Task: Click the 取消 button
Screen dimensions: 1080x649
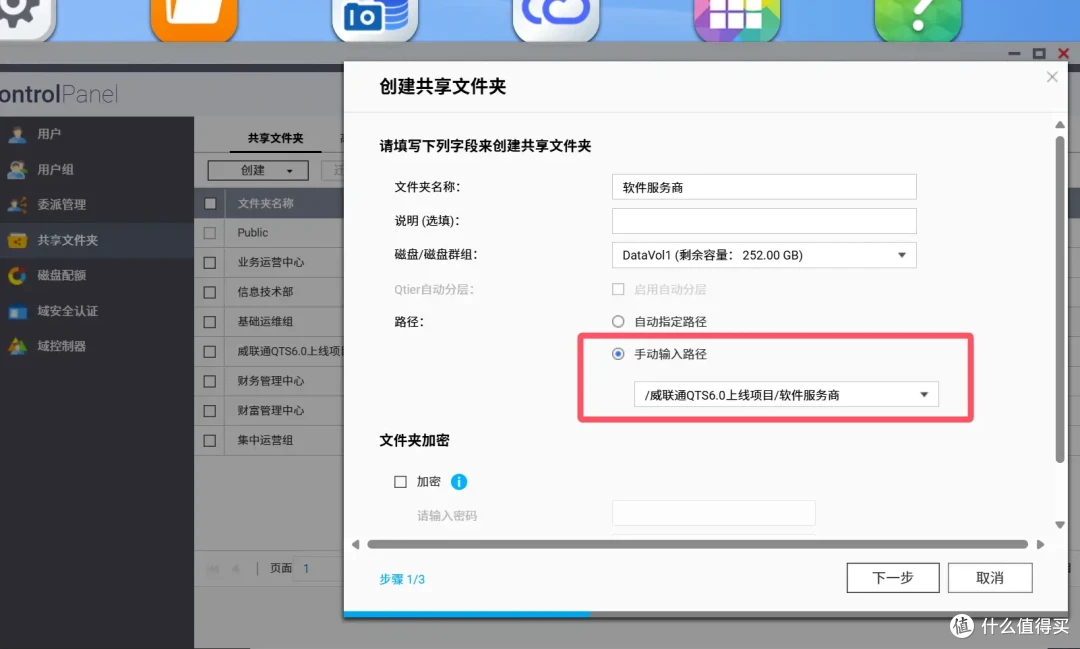Action: (990, 577)
